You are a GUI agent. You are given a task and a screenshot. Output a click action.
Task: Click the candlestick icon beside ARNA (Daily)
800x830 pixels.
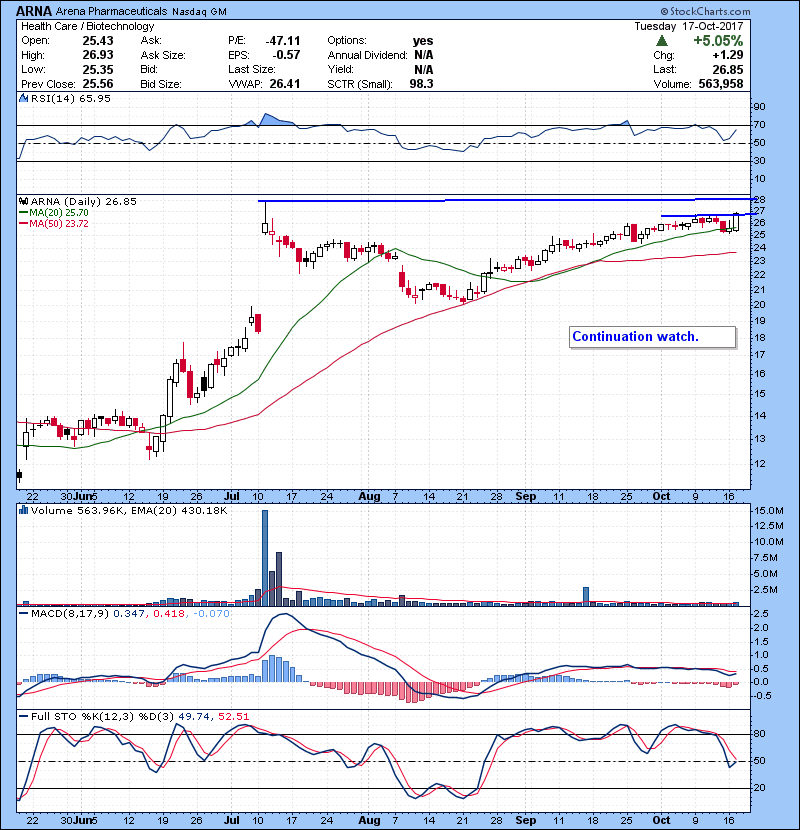pos(23,201)
